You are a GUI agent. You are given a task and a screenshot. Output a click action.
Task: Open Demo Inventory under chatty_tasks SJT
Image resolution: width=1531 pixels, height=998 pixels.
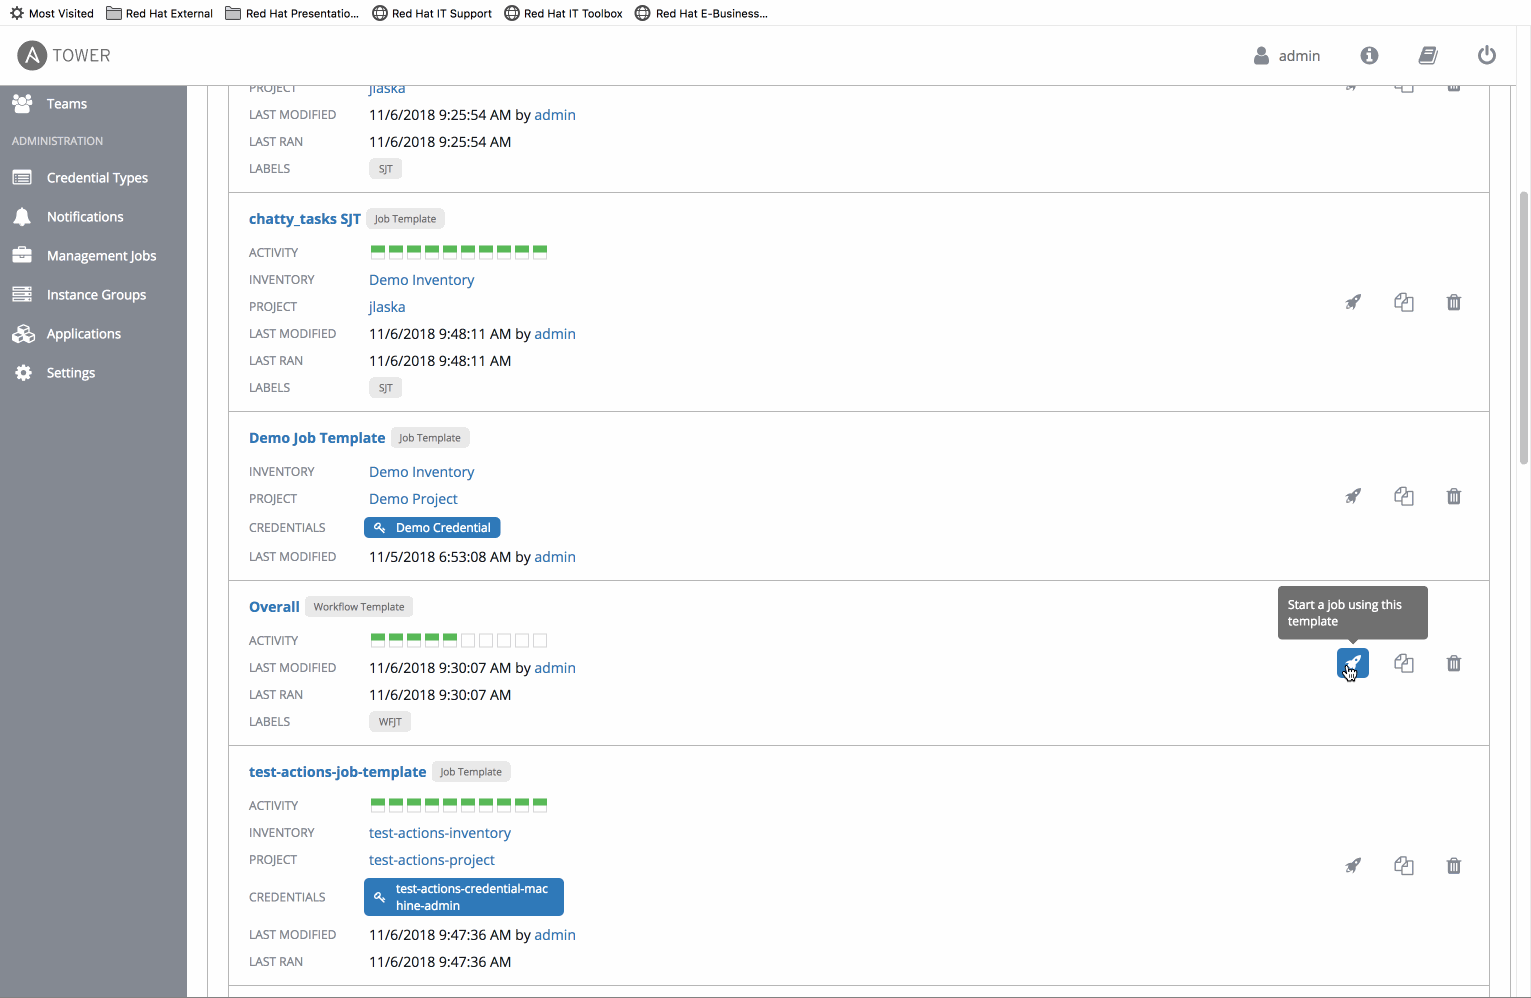pos(421,280)
